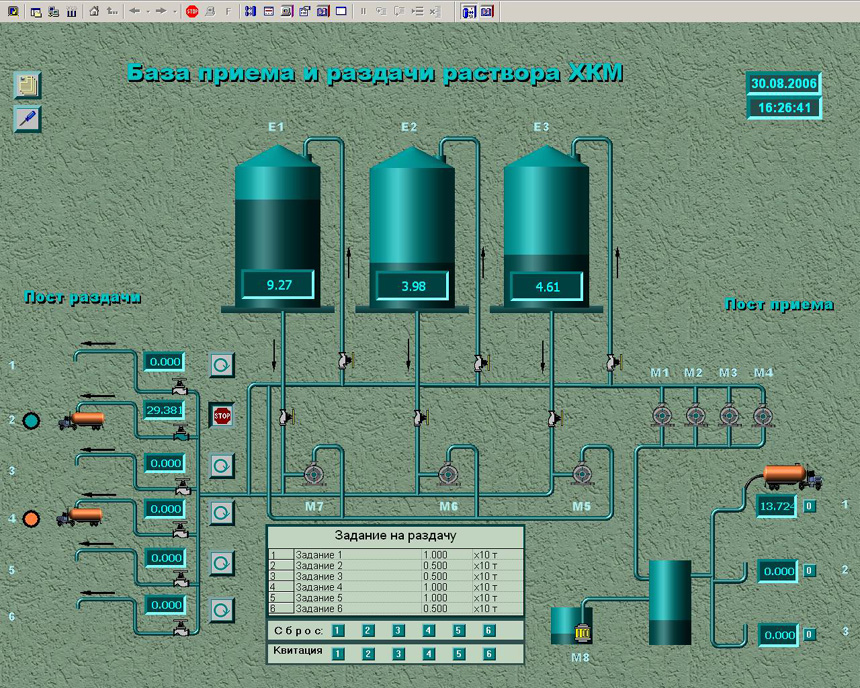Image resolution: width=860 pixels, height=688 pixels.
Task: Click tank E1 level value 9.27
Action: [279, 285]
